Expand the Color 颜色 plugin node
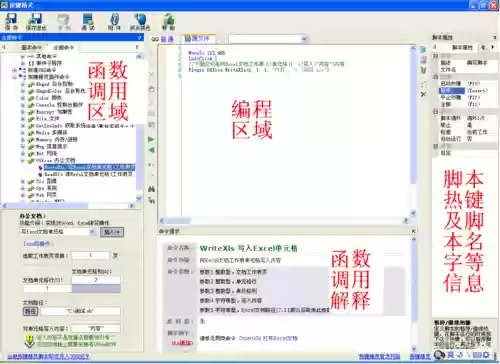The width and height of the screenshot is (500, 364). pos(23,98)
